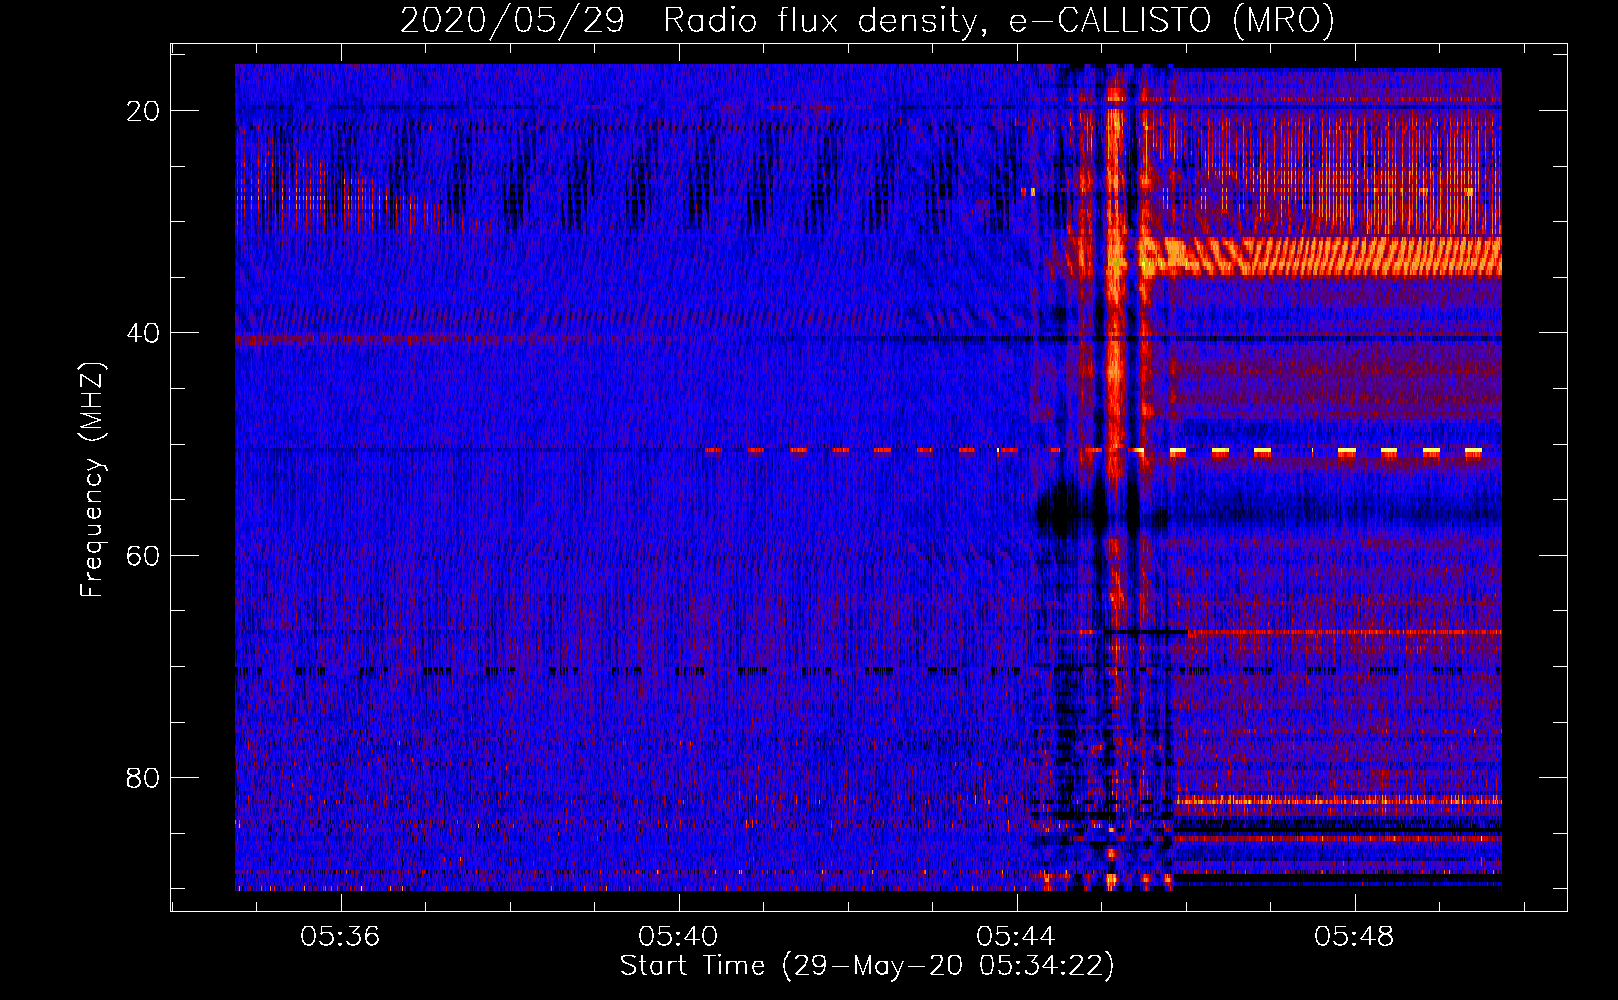Screen dimensions: 1618x1000
Task: Click the 'Frequency (MHZ)' axis label
Action: [x=92, y=480]
